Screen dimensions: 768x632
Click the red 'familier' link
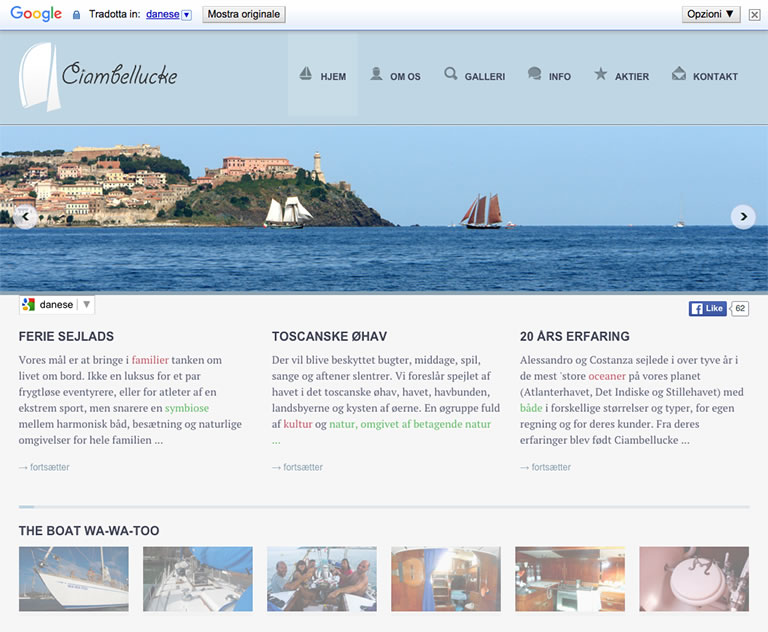tap(150, 360)
